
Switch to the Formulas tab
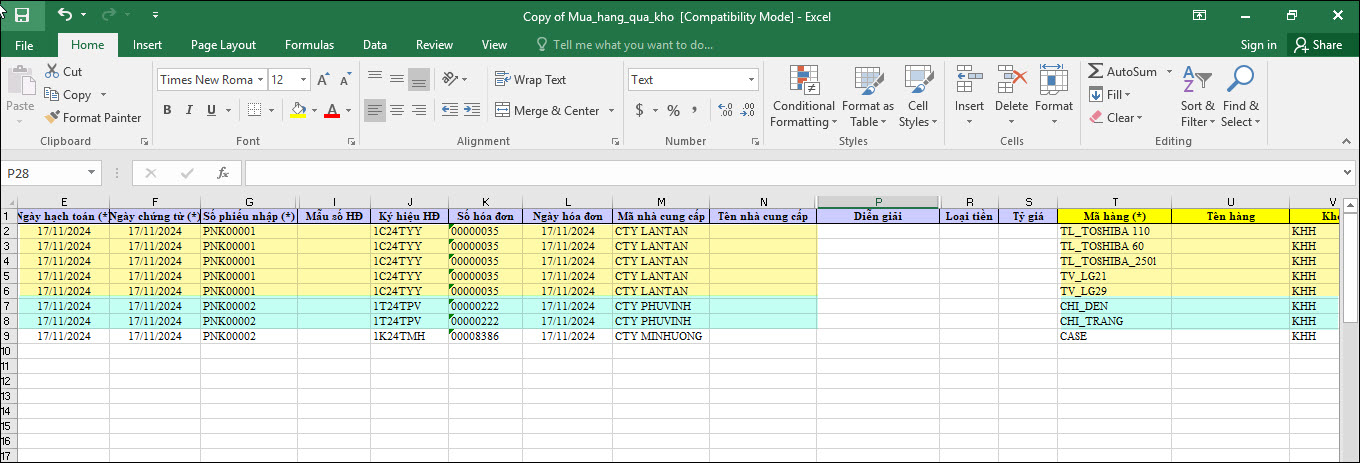[x=309, y=45]
